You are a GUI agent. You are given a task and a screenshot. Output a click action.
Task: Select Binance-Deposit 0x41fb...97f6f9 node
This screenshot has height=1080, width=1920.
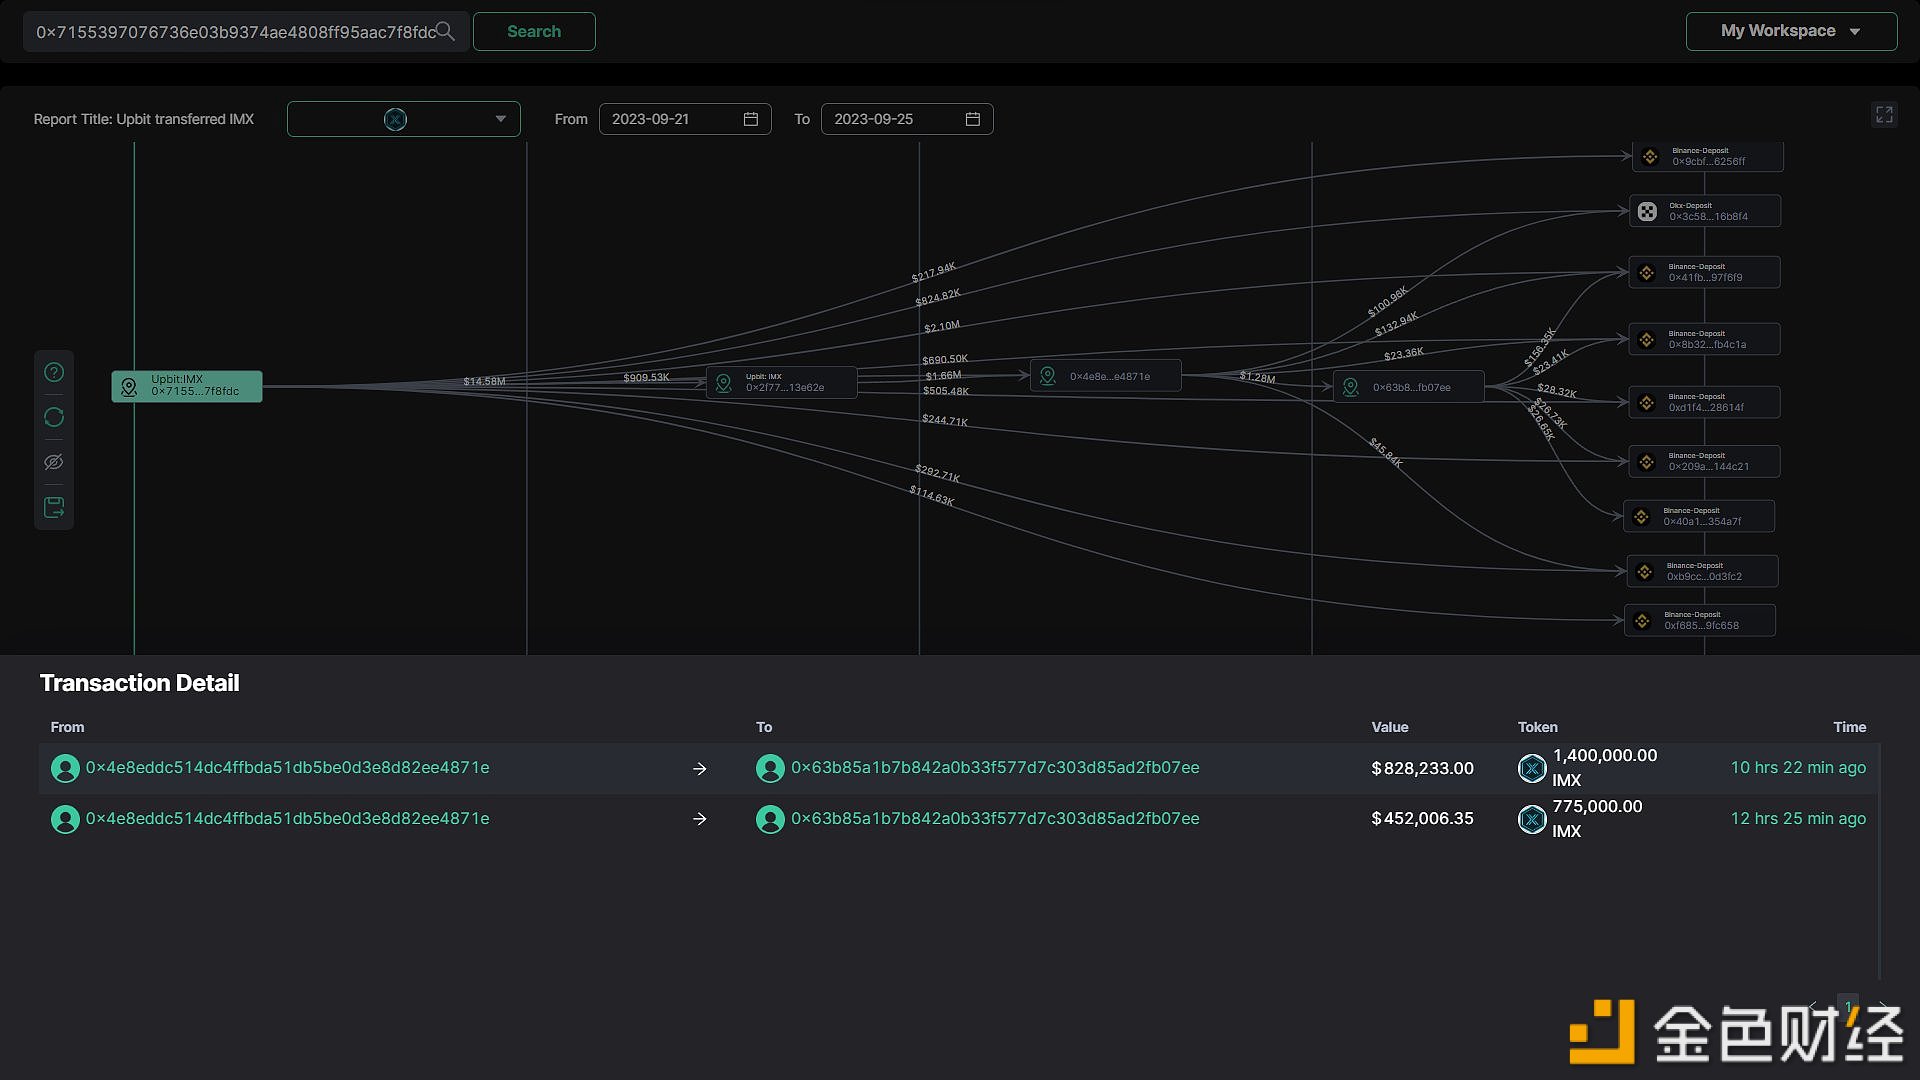(x=1705, y=272)
